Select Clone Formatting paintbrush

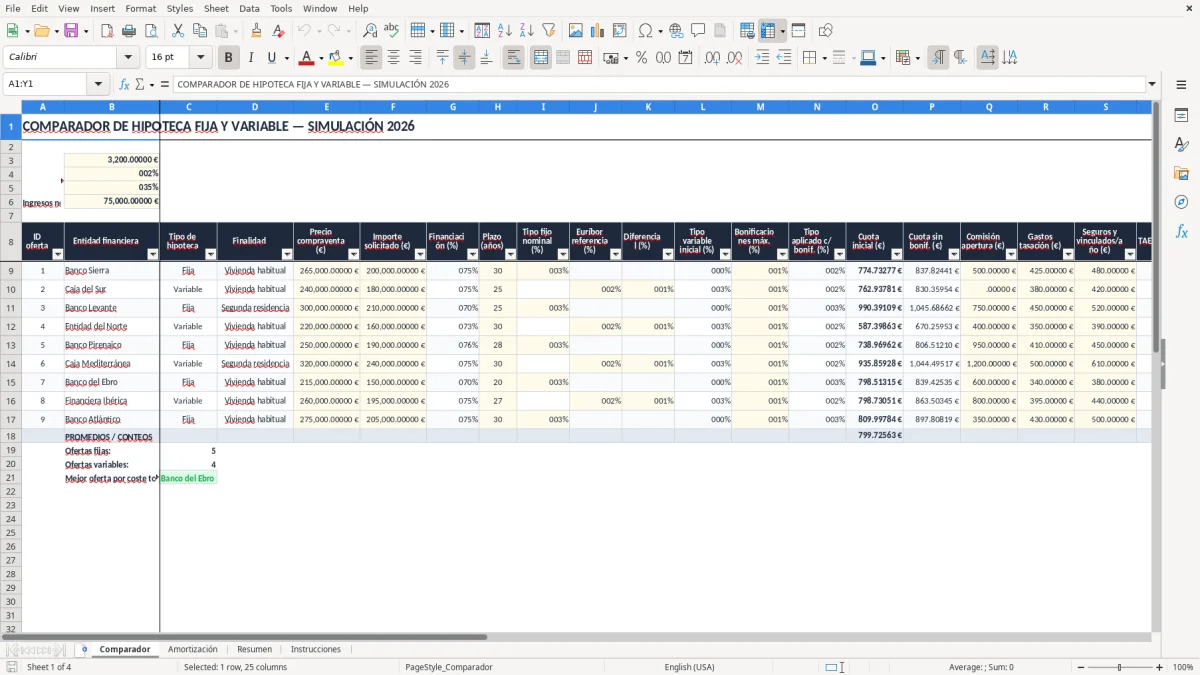point(257,31)
